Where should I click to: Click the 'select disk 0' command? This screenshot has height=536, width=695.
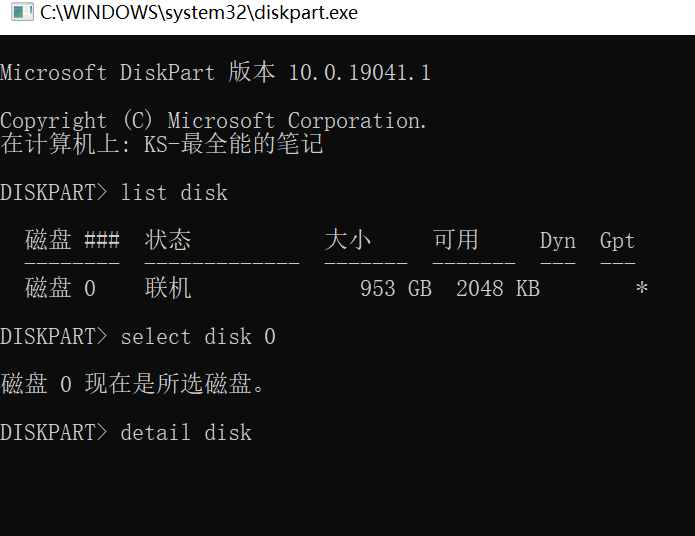coord(198,336)
